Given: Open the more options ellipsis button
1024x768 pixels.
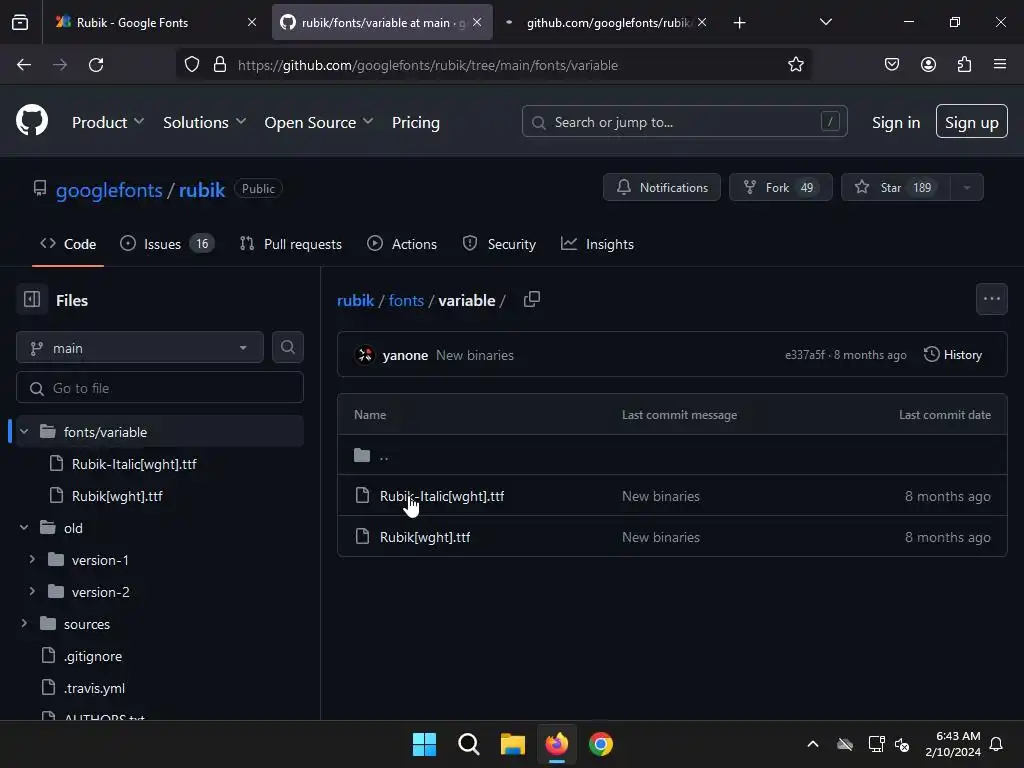Looking at the screenshot, I should (991, 299).
